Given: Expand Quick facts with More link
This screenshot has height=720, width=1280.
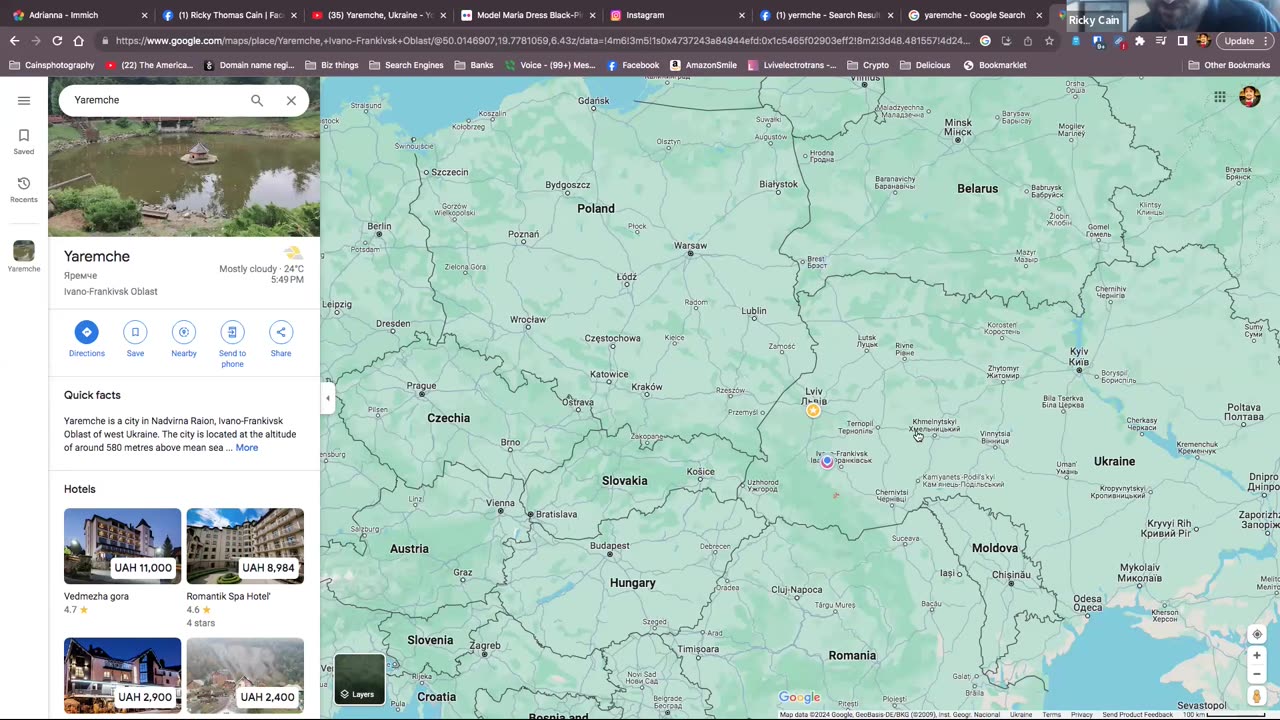Looking at the screenshot, I should click(247, 448).
